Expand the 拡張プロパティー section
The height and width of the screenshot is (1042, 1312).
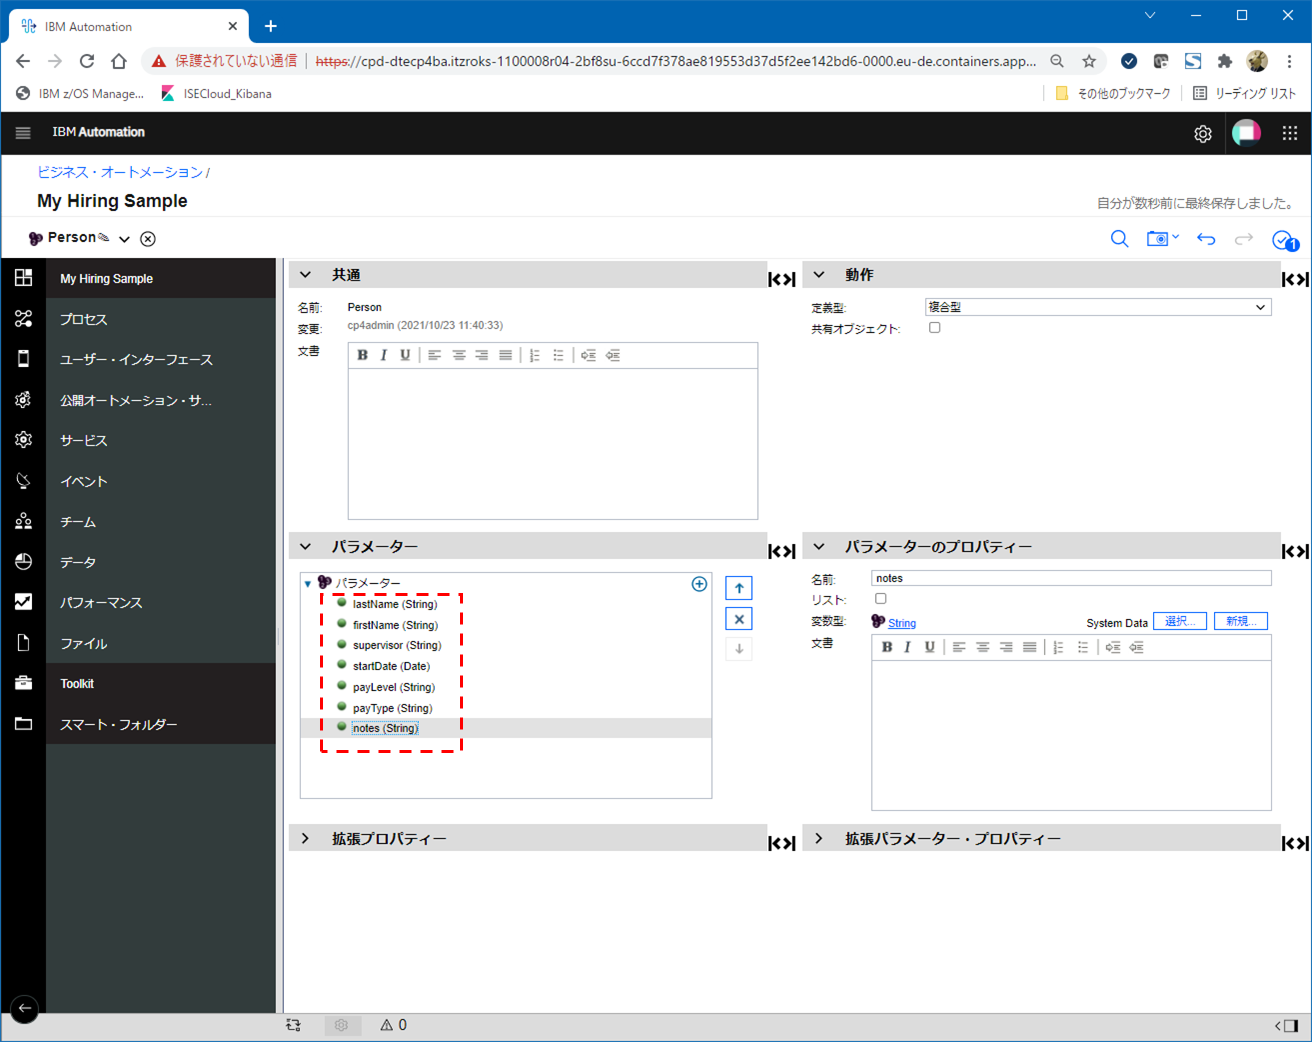point(306,839)
